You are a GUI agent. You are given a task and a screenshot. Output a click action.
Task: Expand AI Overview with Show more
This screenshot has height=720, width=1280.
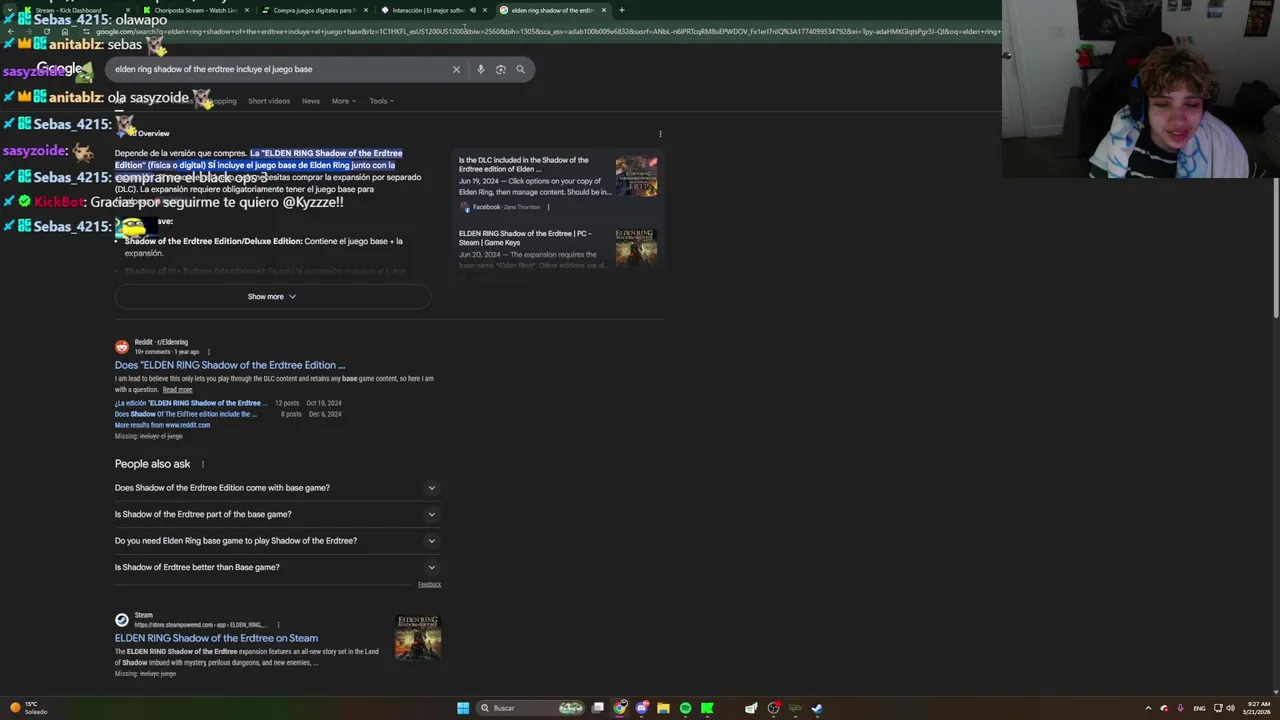[x=272, y=297]
